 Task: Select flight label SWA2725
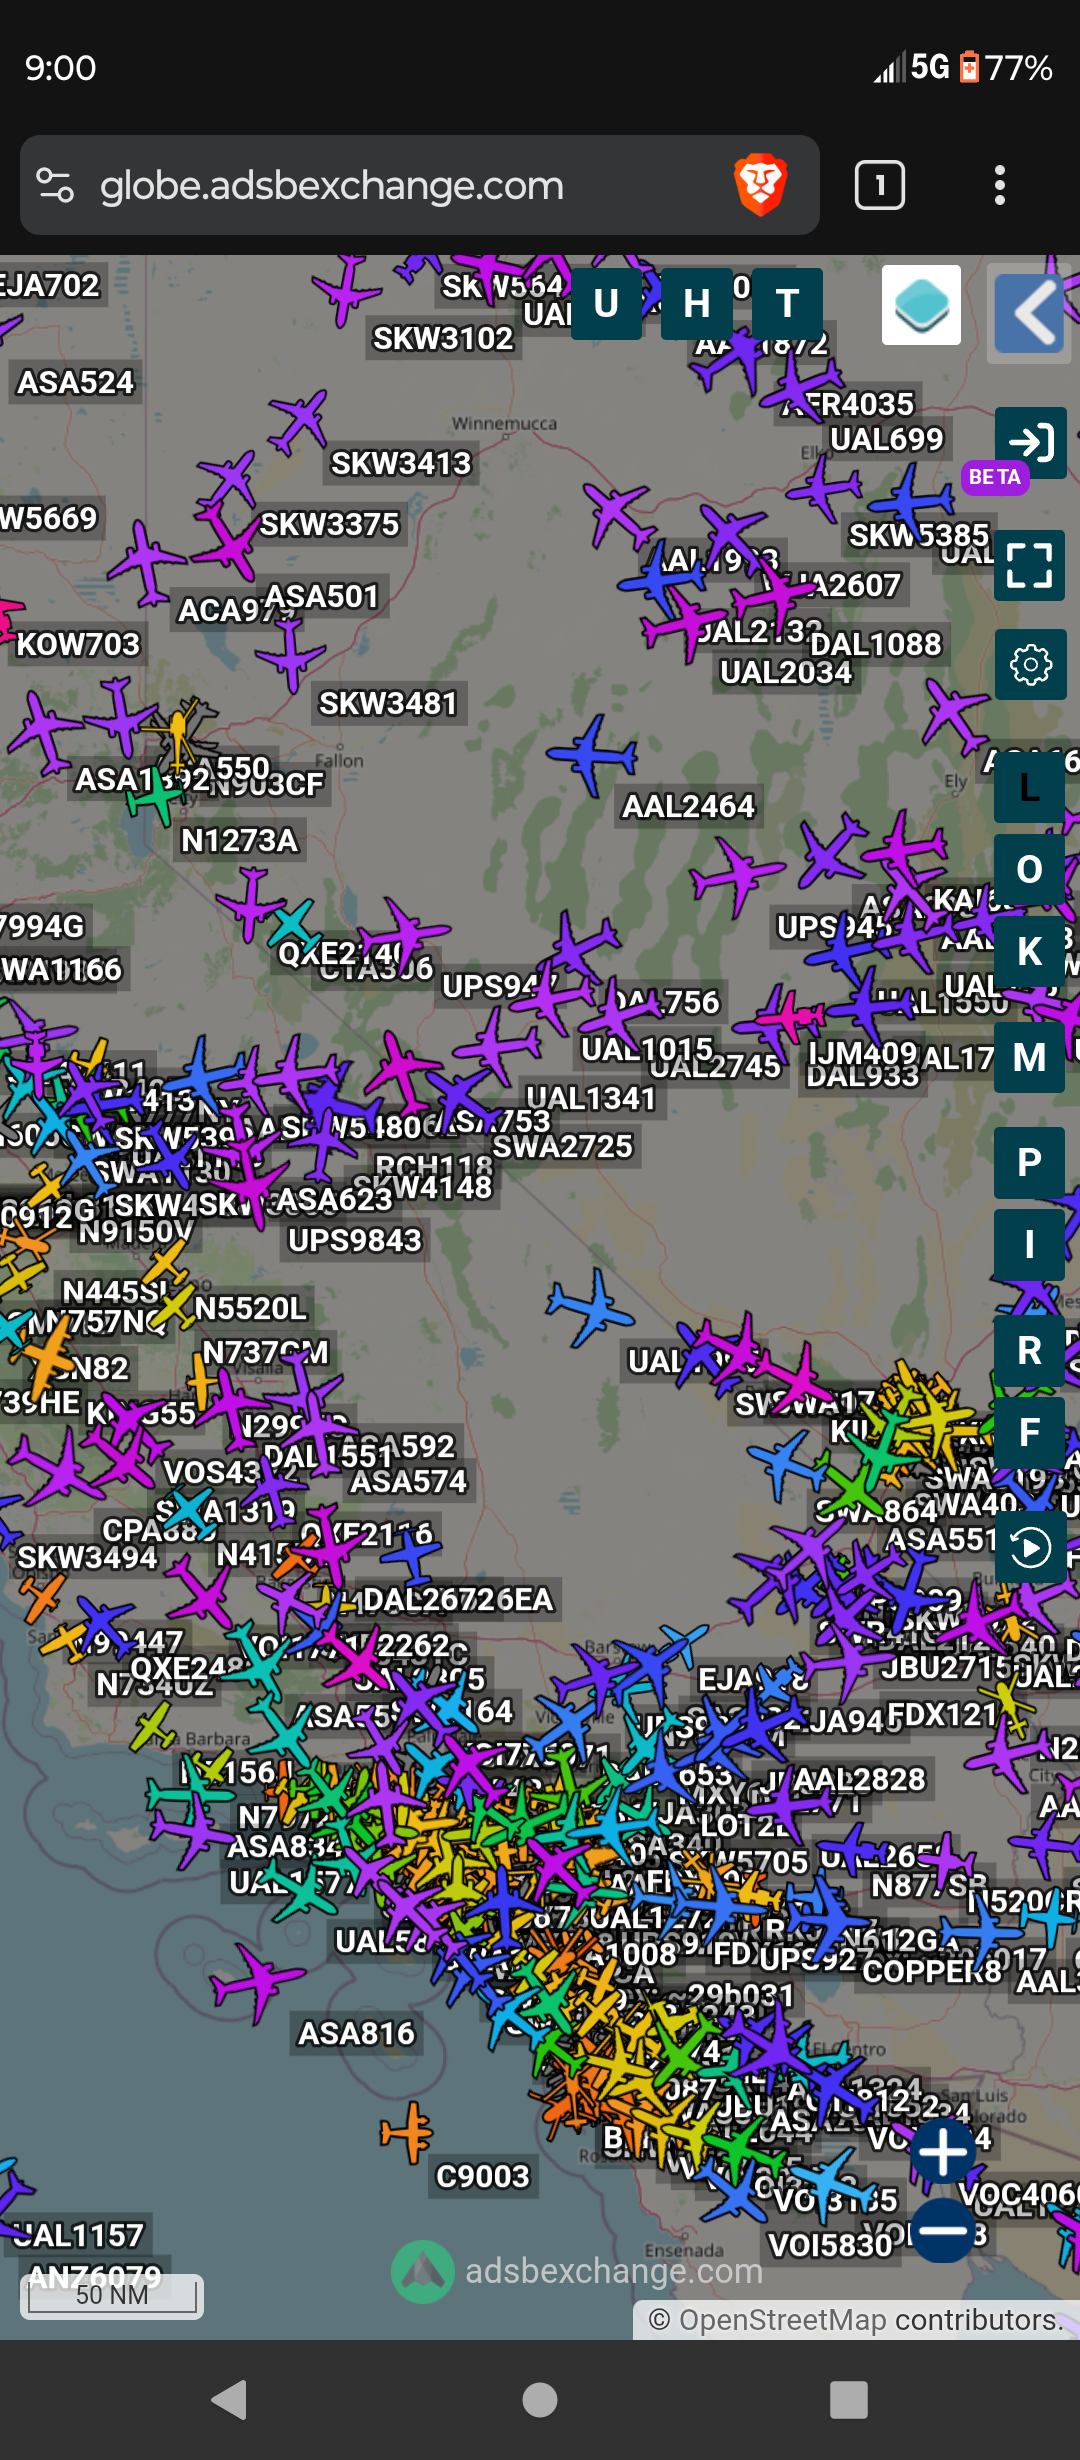[x=563, y=1146]
